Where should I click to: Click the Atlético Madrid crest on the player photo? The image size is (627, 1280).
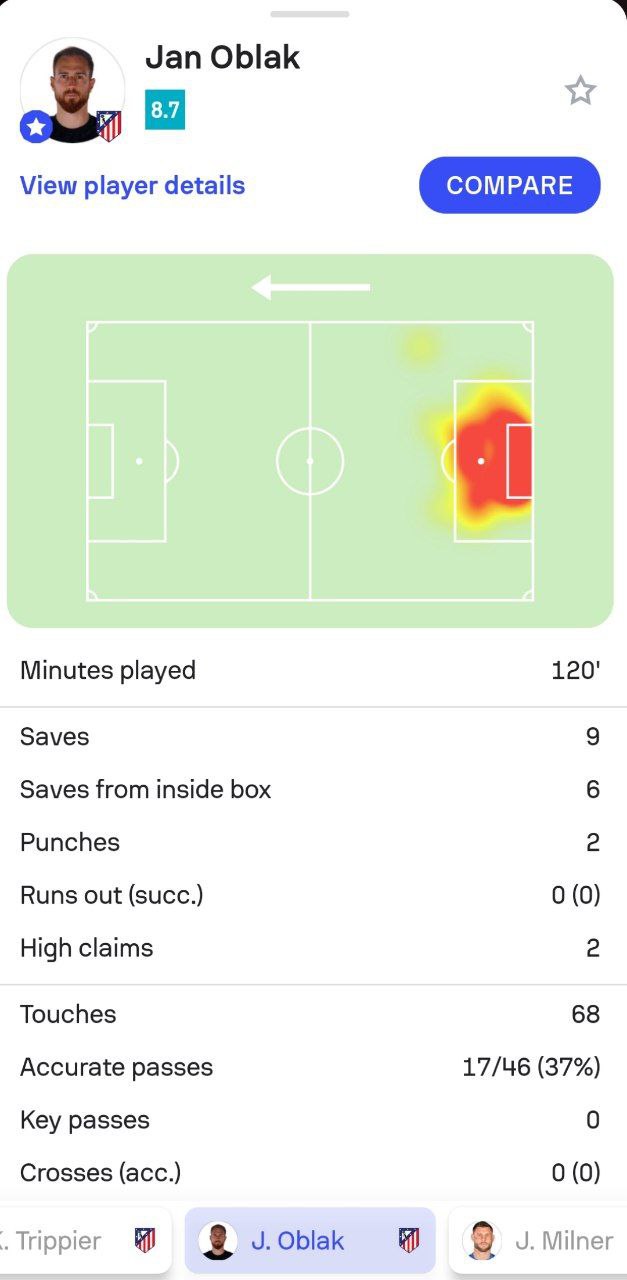pyautogui.click(x=109, y=126)
